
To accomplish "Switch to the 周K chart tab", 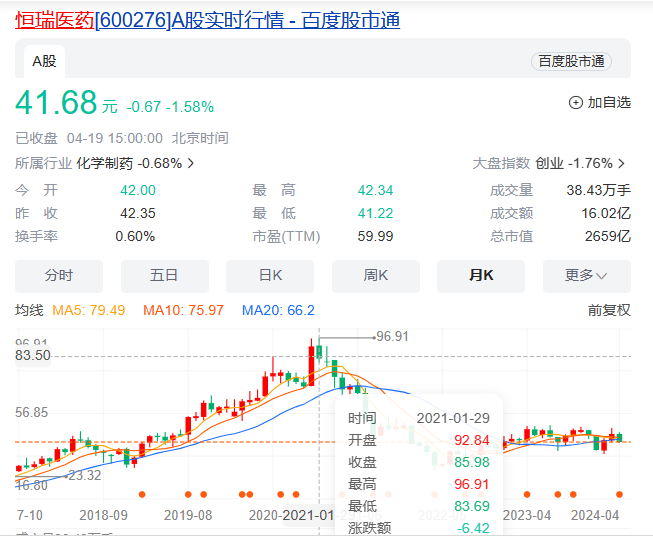I will pyautogui.click(x=376, y=276).
